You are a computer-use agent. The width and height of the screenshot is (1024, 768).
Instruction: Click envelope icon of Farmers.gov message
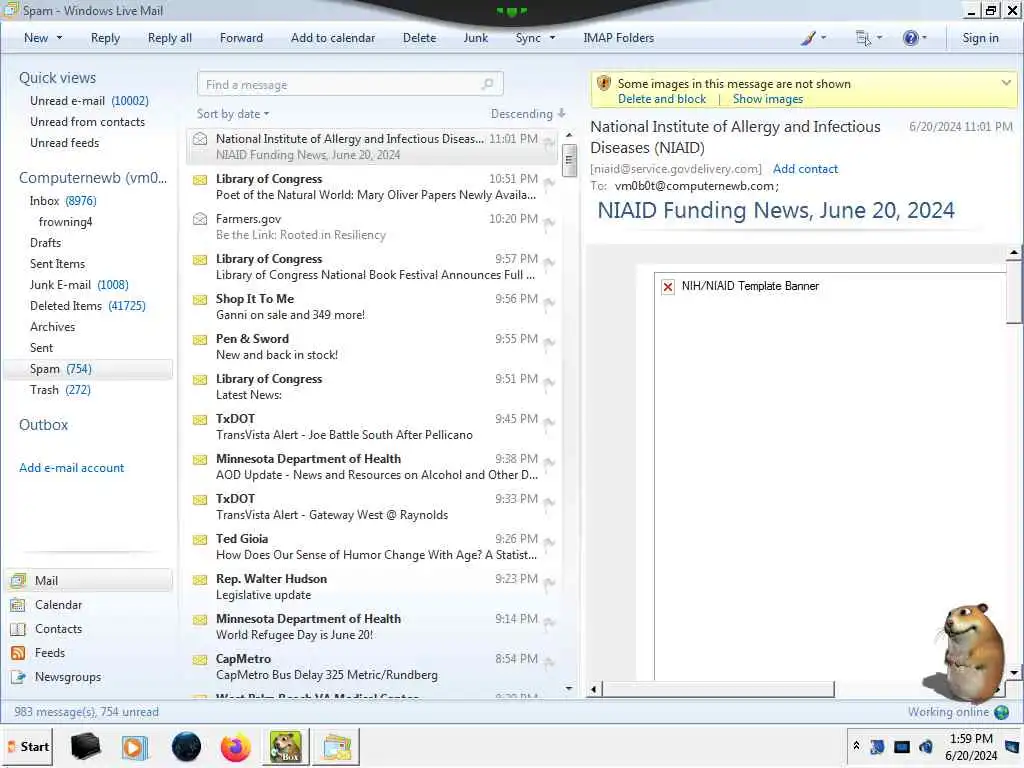click(x=200, y=219)
